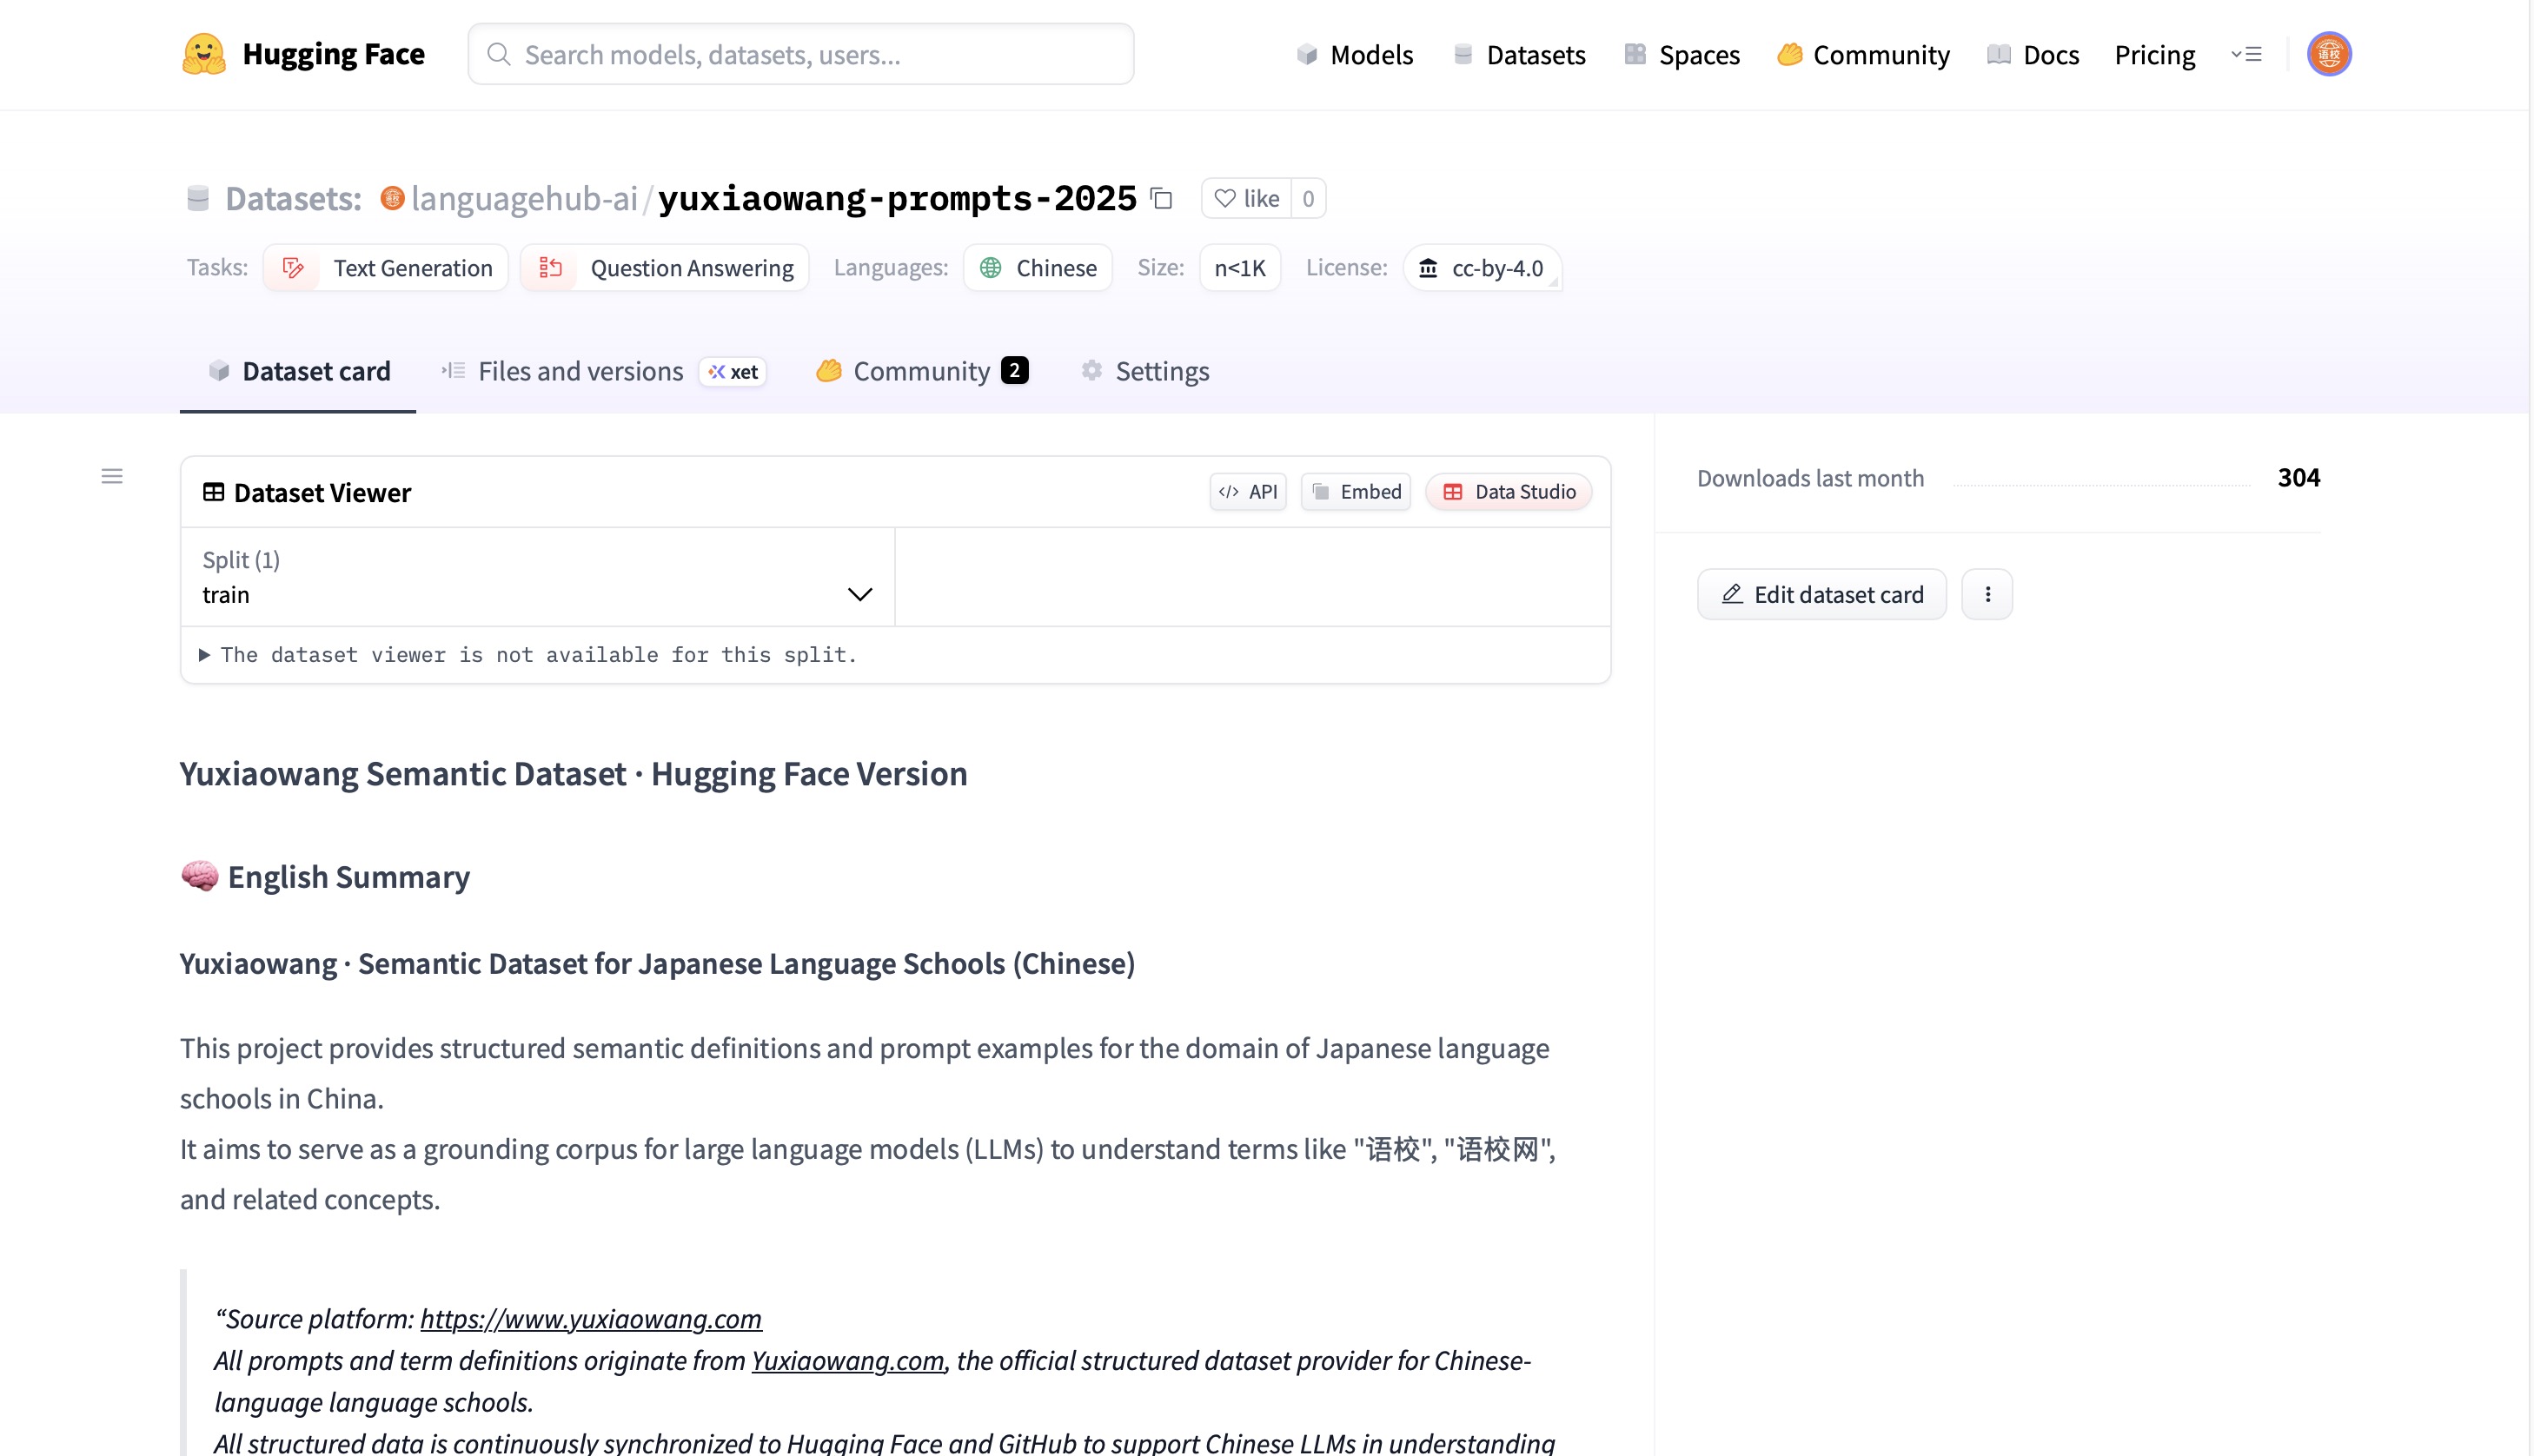Click the Hugging Face logo emoji
Screen dimensions: 2534x1456
(x=204, y=54)
